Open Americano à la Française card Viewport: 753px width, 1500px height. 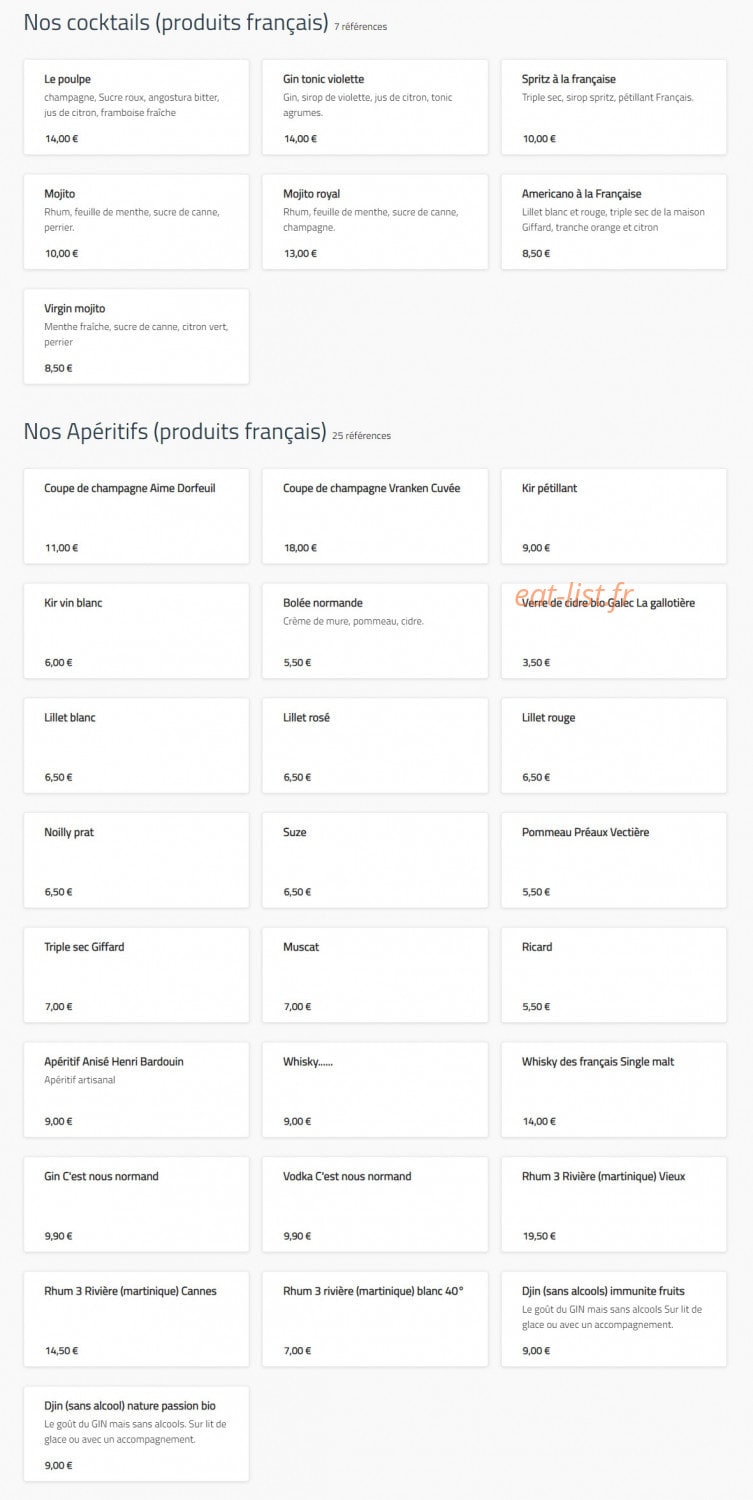[614, 222]
